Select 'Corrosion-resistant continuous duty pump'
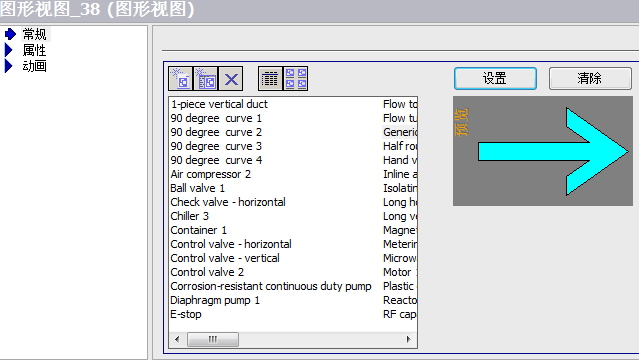Viewport: 639px width, 360px height. [x=271, y=286]
